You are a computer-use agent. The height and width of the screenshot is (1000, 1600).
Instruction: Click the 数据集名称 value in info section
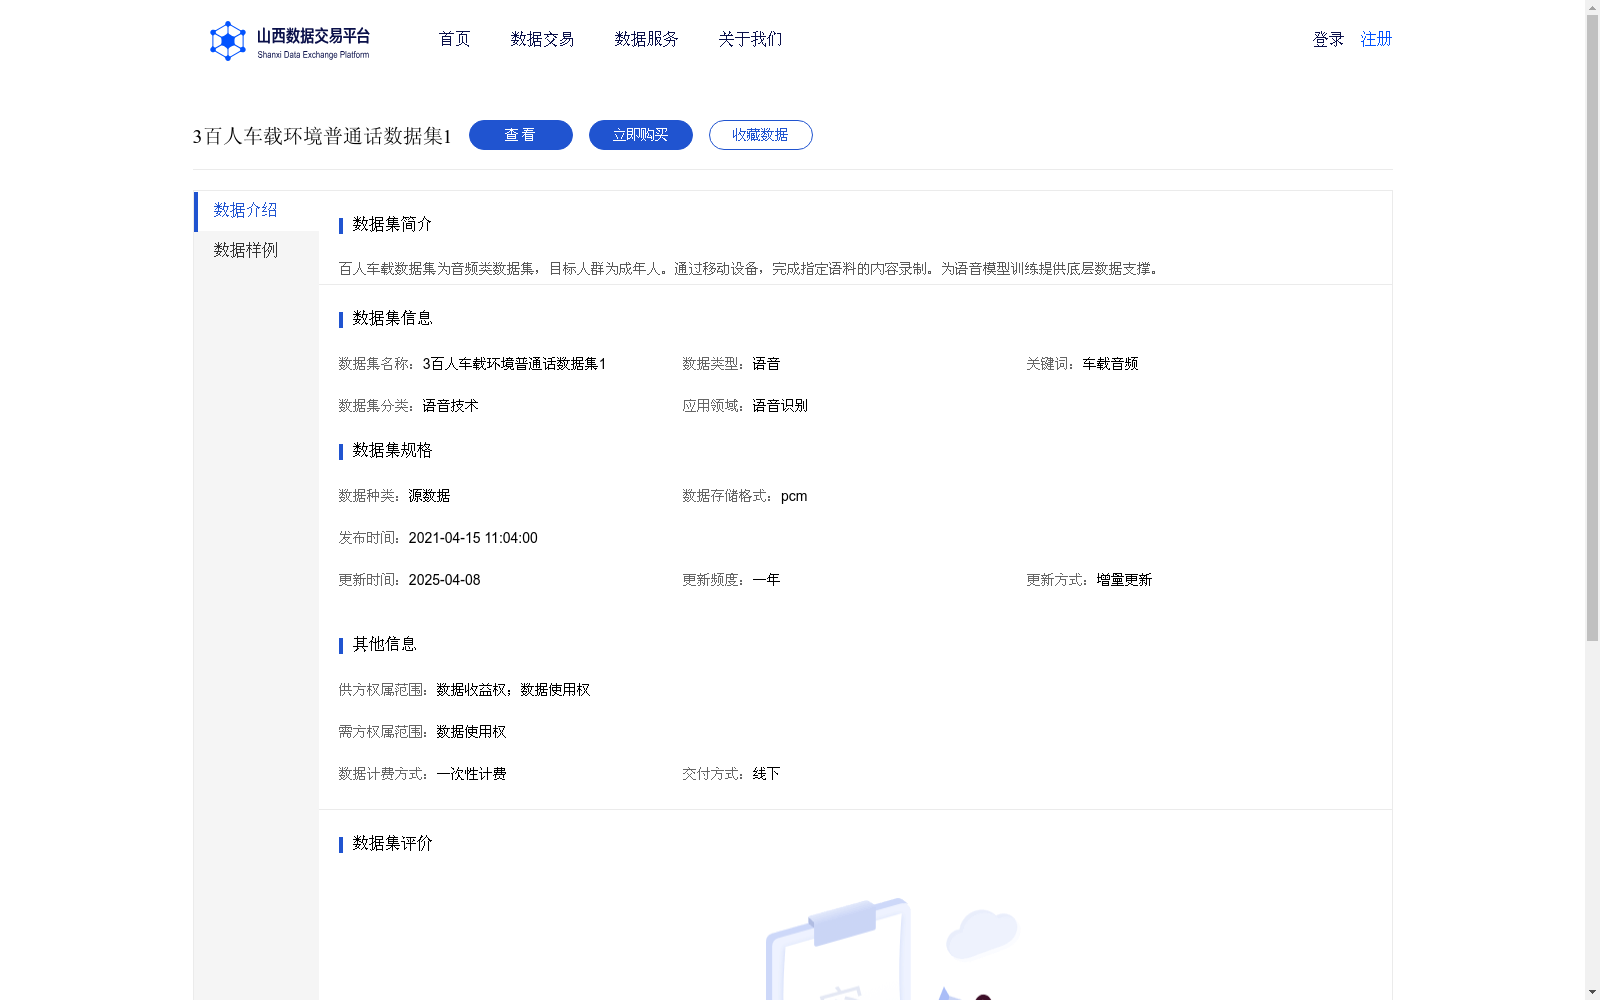point(514,364)
